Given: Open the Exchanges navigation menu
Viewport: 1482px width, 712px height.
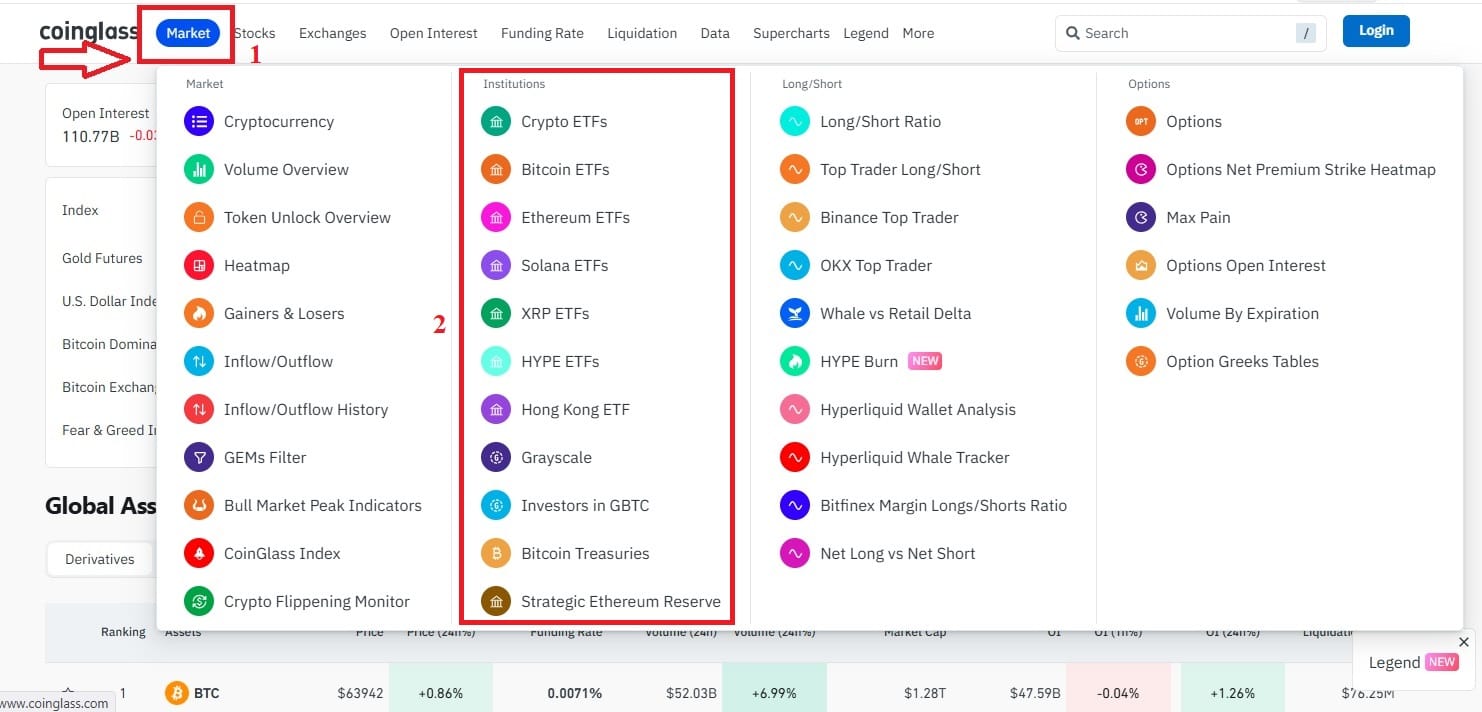Looking at the screenshot, I should [x=333, y=33].
